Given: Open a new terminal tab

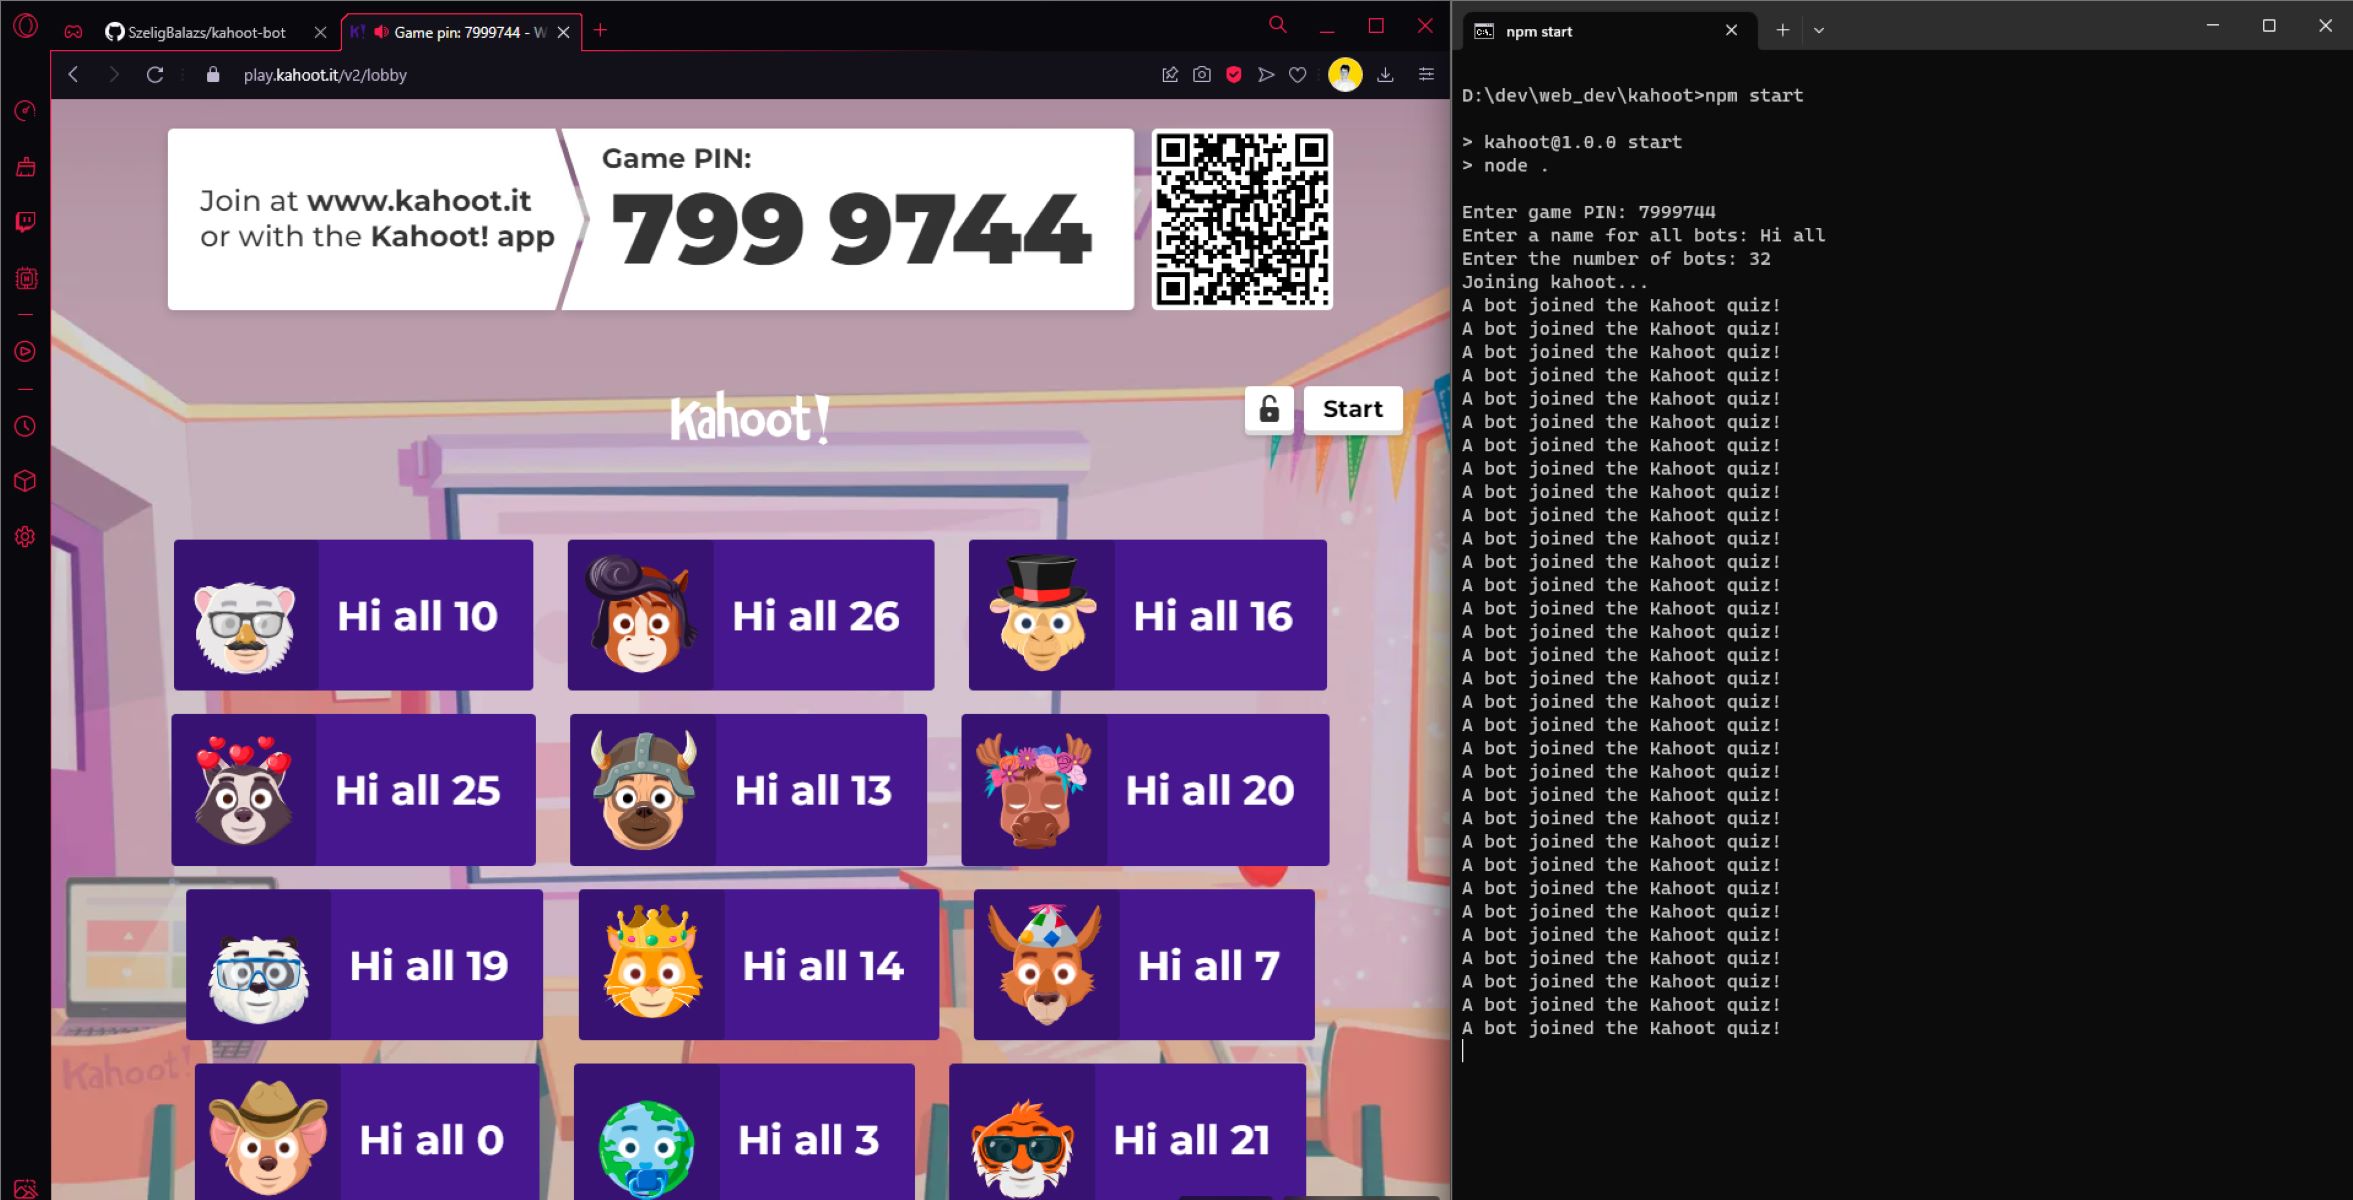Looking at the screenshot, I should pos(1782,31).
